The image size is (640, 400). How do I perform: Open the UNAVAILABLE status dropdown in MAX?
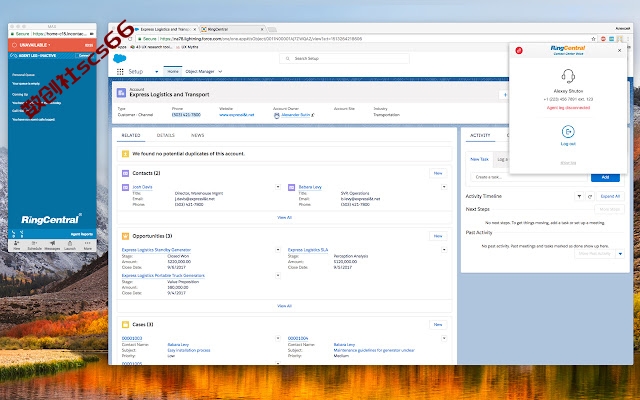pos(34,45)
